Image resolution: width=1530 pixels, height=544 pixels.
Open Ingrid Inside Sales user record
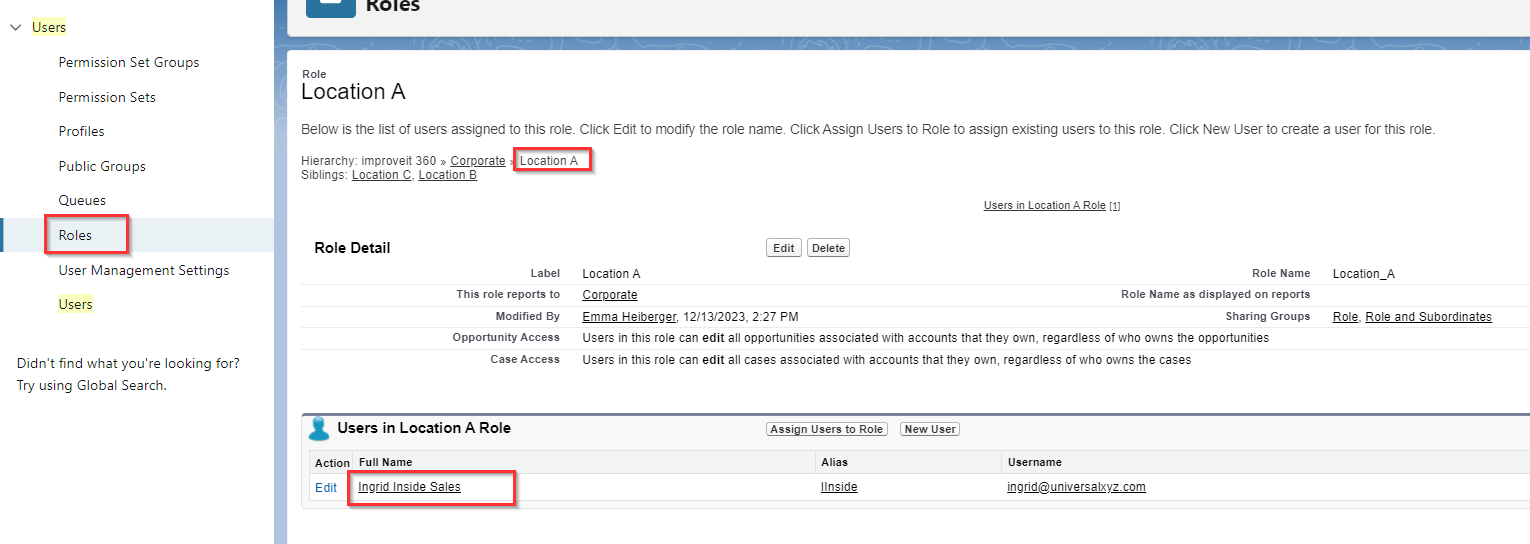pos(410,487)
